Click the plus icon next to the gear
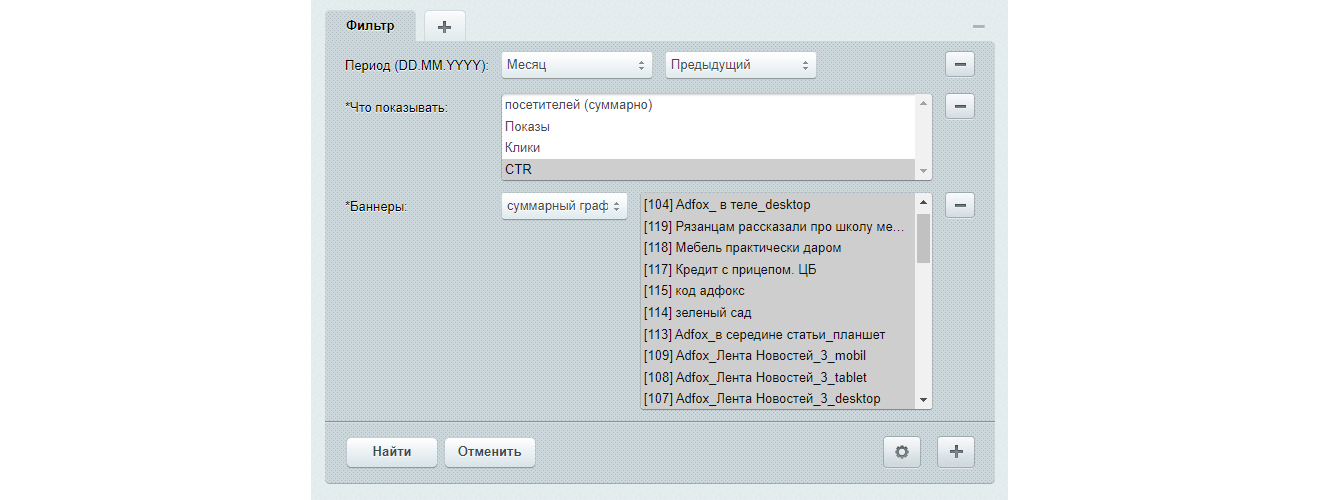 coord(955,452)
